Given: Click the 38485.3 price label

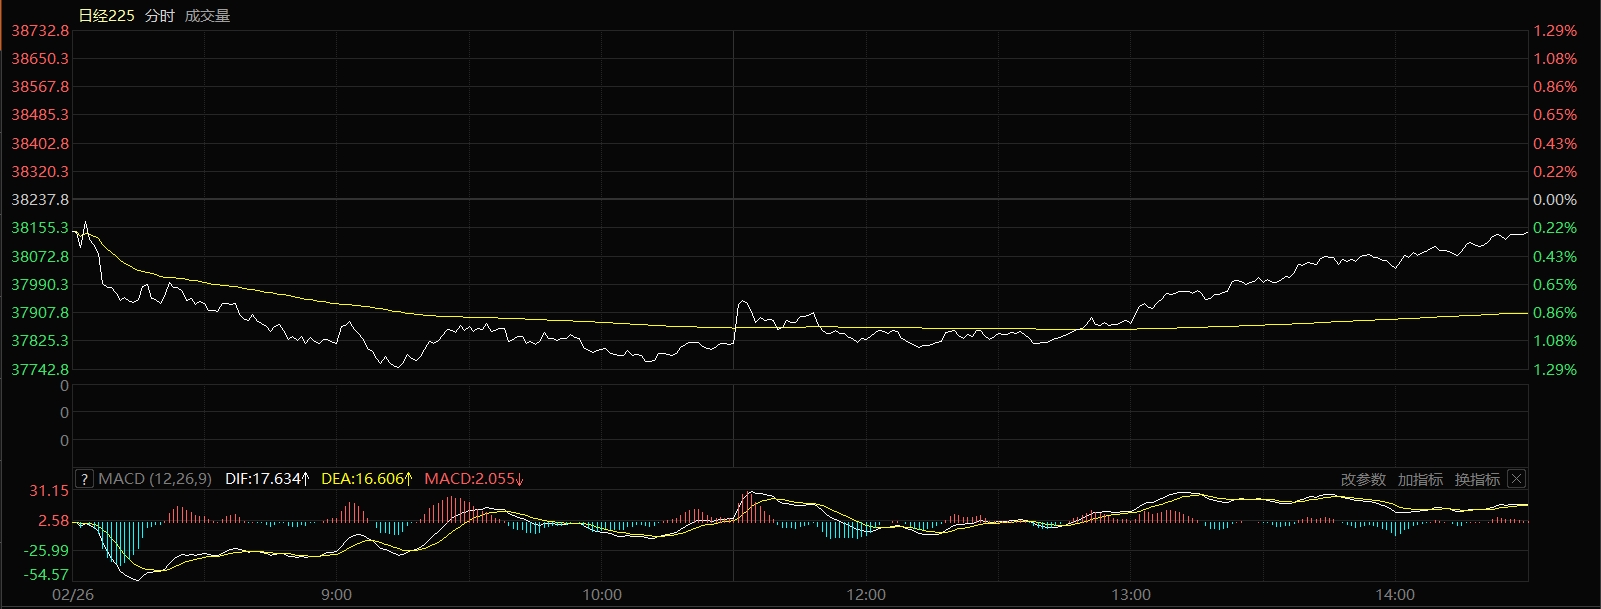Looking at the screenshot, I should point(40,115).
